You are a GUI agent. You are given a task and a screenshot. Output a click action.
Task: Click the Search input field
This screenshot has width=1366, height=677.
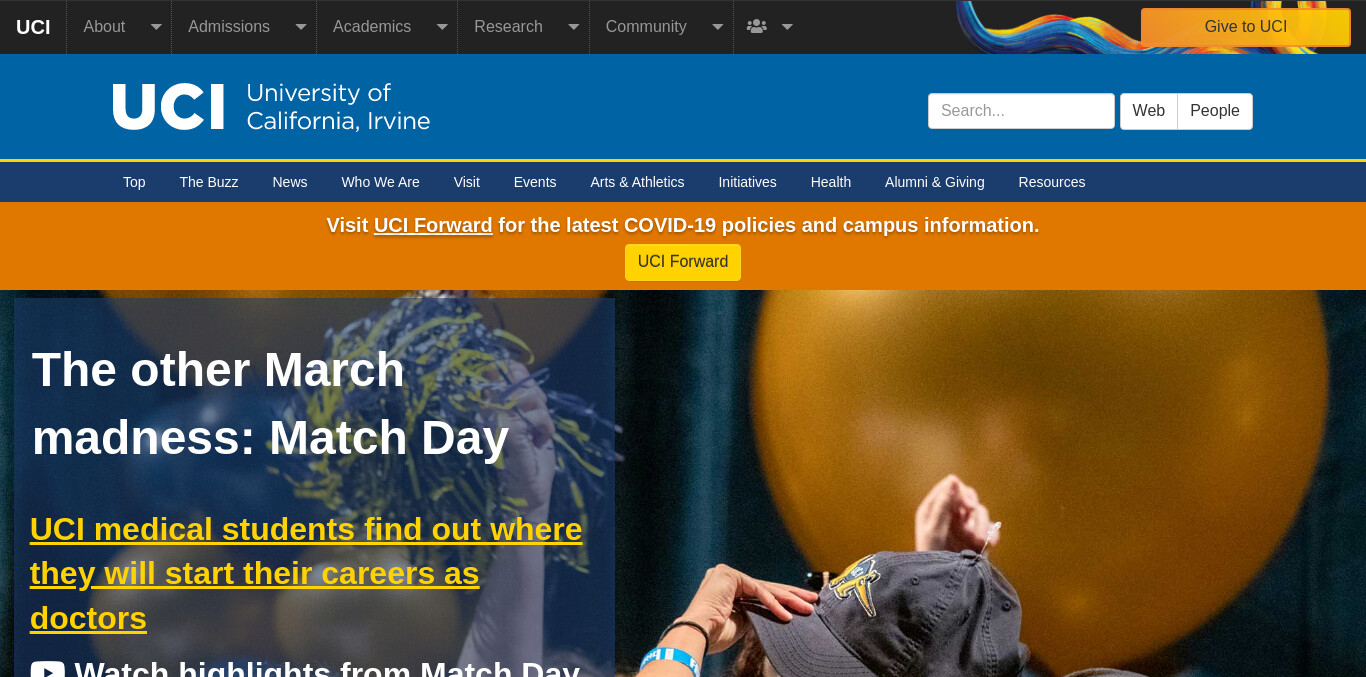[x=1021, y=111]
